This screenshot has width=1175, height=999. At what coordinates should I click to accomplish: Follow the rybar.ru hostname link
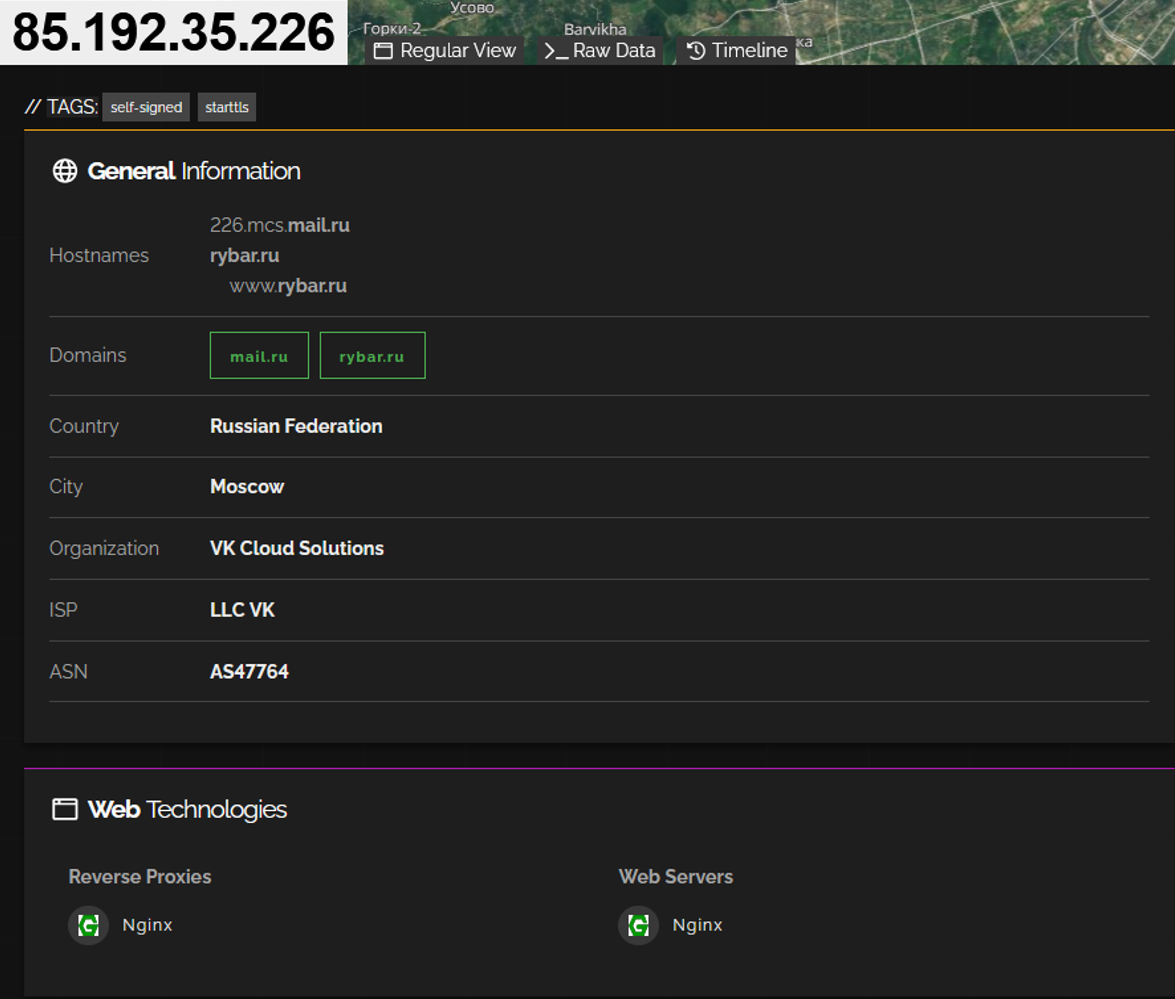click(x=244, y=256)
